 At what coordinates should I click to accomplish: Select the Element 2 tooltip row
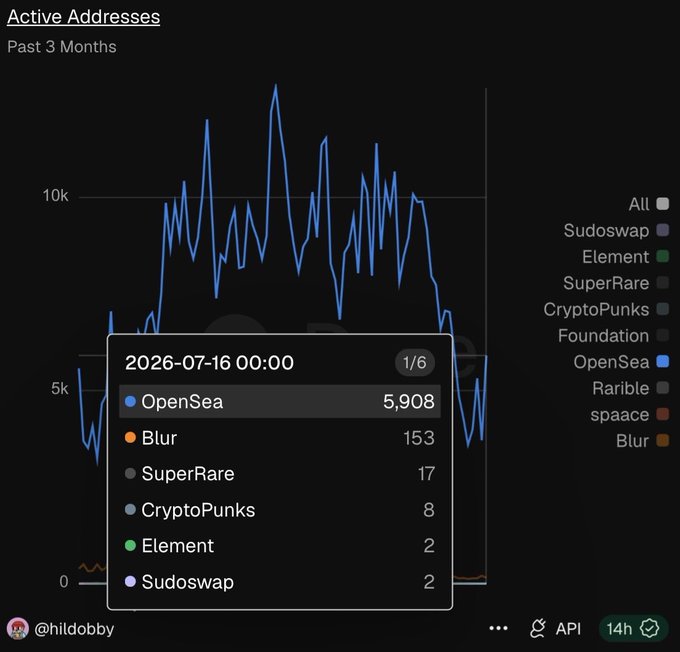pyautogui.click(x=280, y=546)
